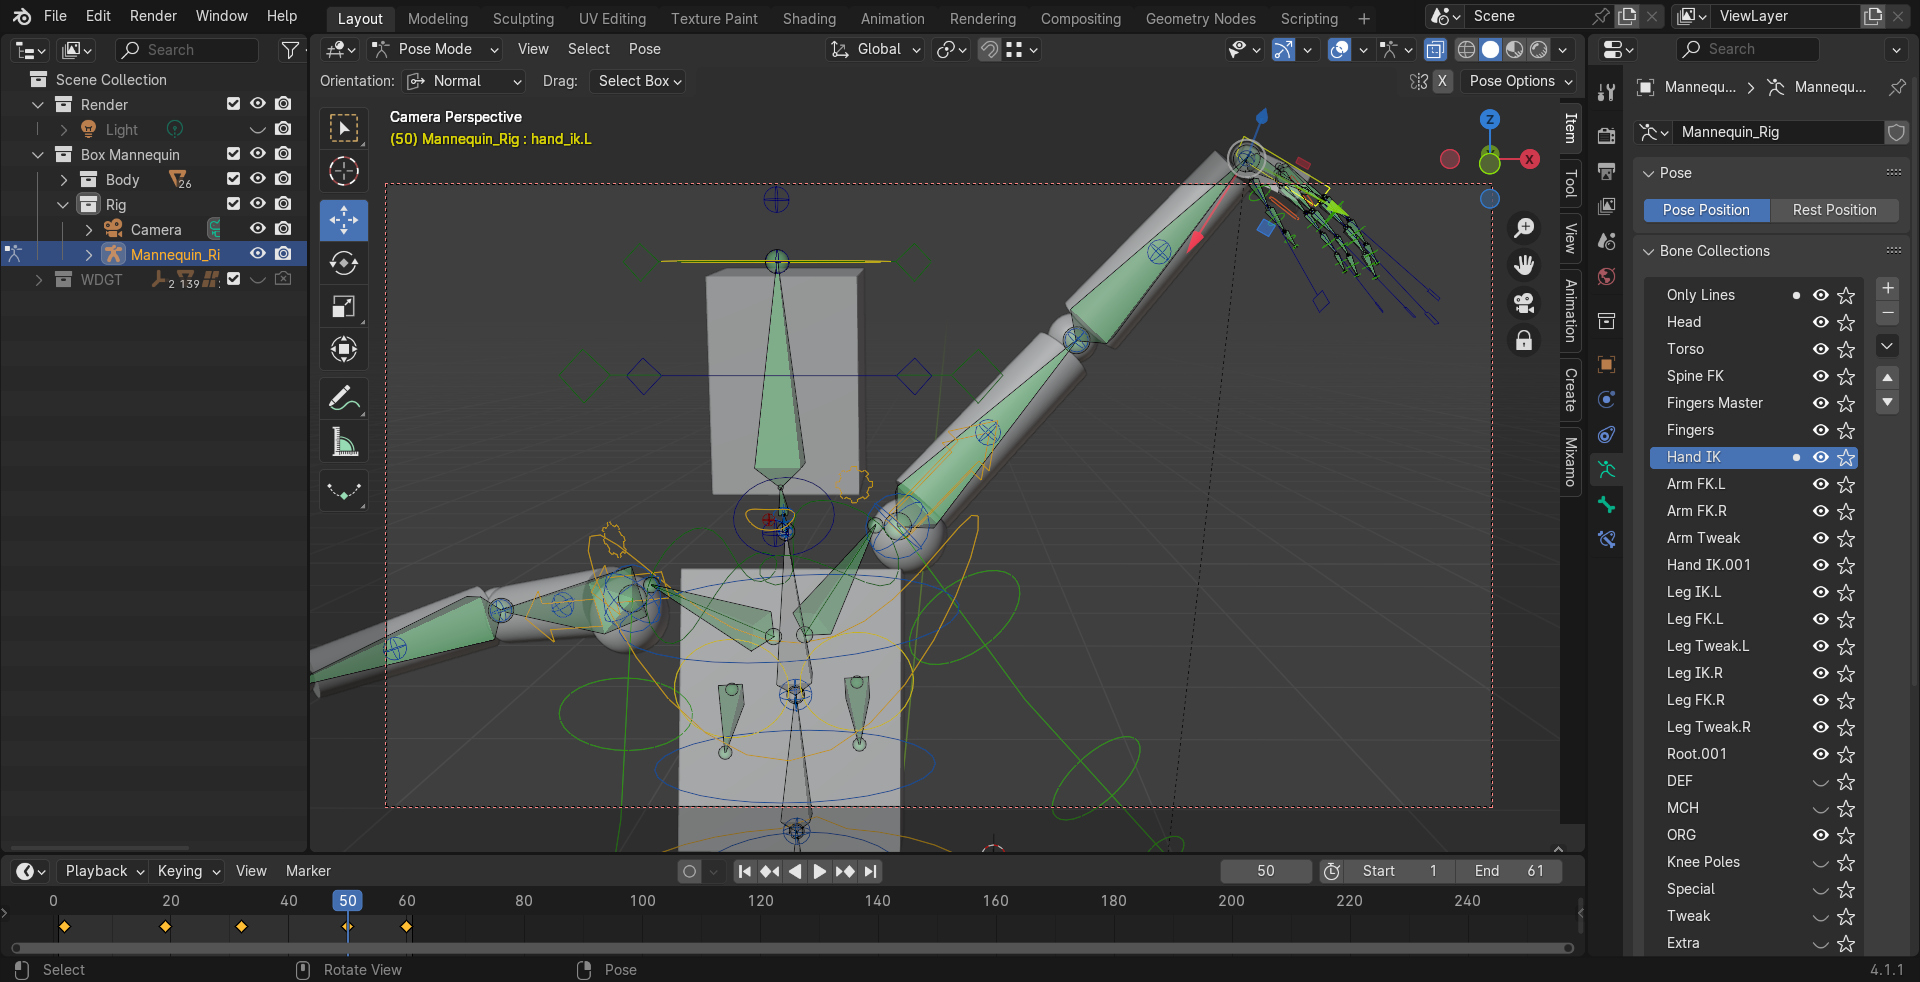Jump to timeline start frame

[745, 871]
